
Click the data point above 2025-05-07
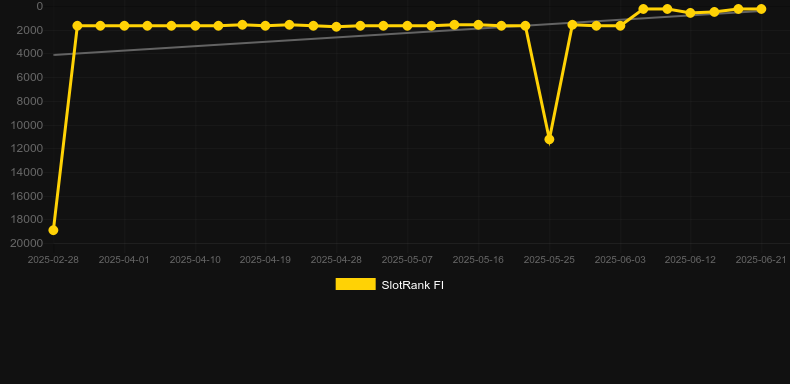pyautogui.click(x=407, y=26)
